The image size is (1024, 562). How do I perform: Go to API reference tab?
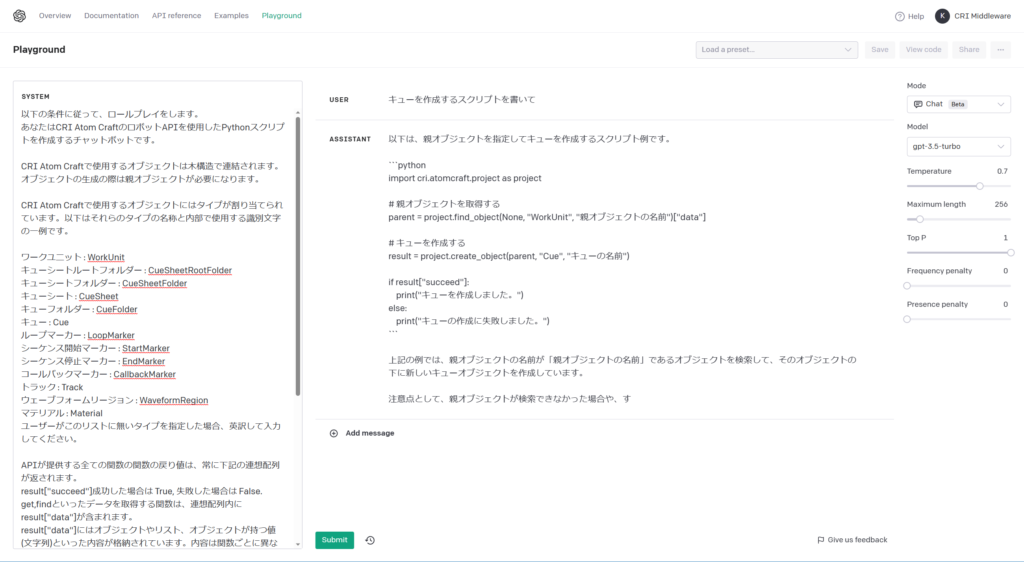(176, 16)
